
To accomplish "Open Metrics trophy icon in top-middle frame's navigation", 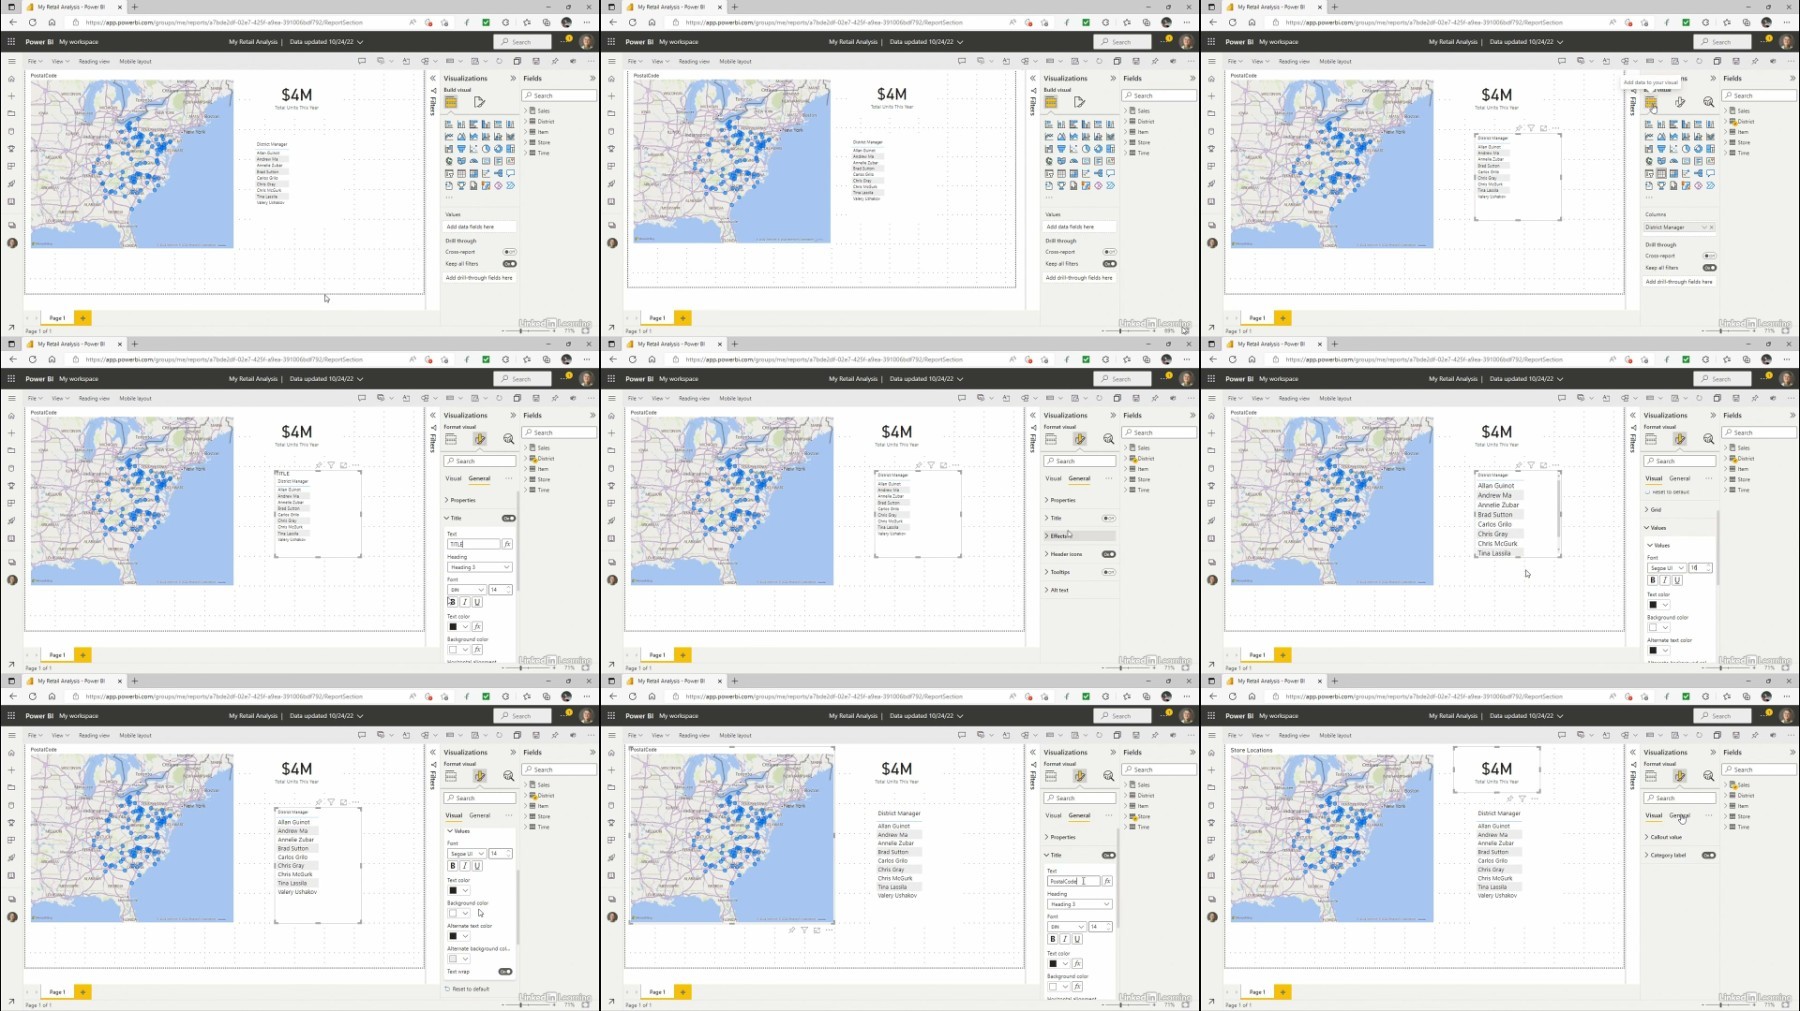I will [612, 148].
